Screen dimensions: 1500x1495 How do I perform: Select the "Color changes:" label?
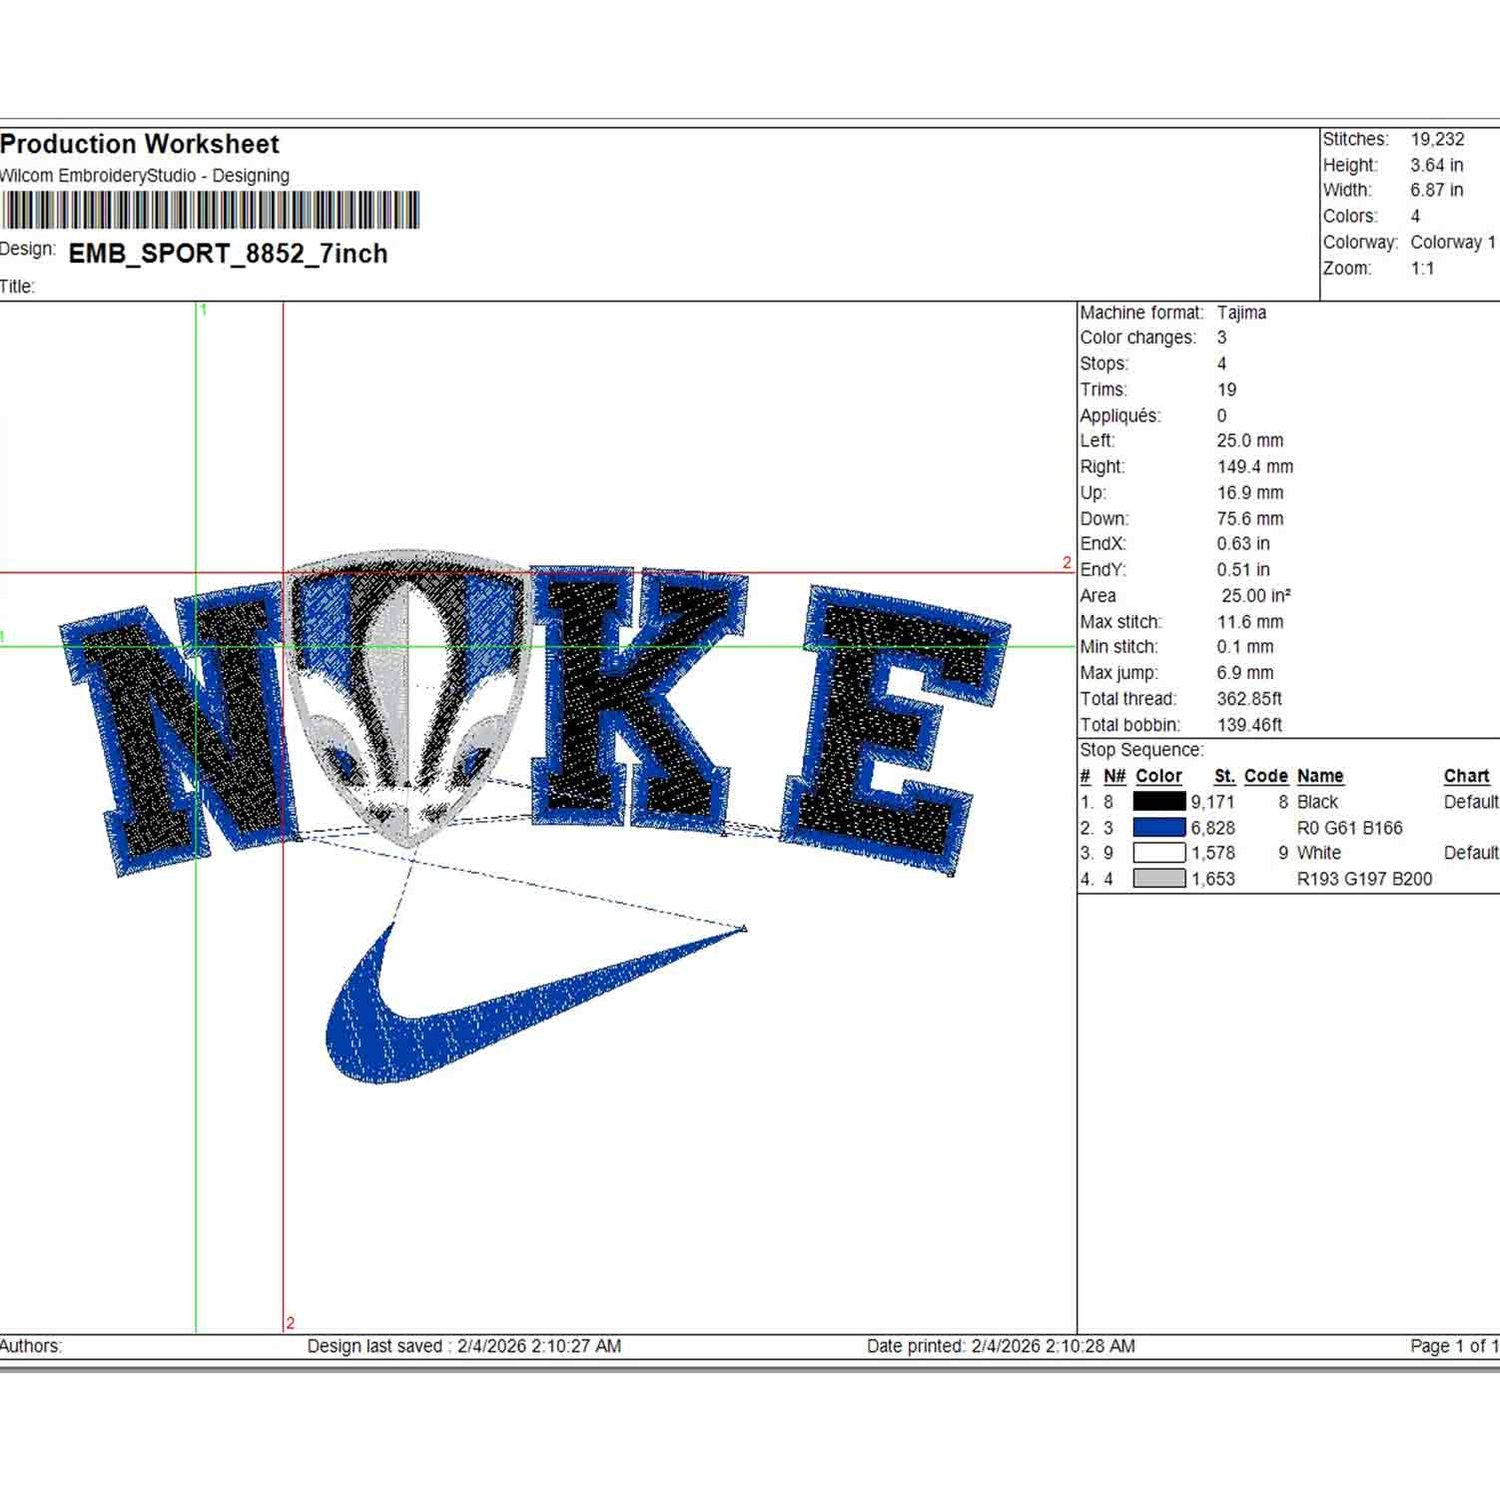pyautogui.click(x=1138, y=338)
